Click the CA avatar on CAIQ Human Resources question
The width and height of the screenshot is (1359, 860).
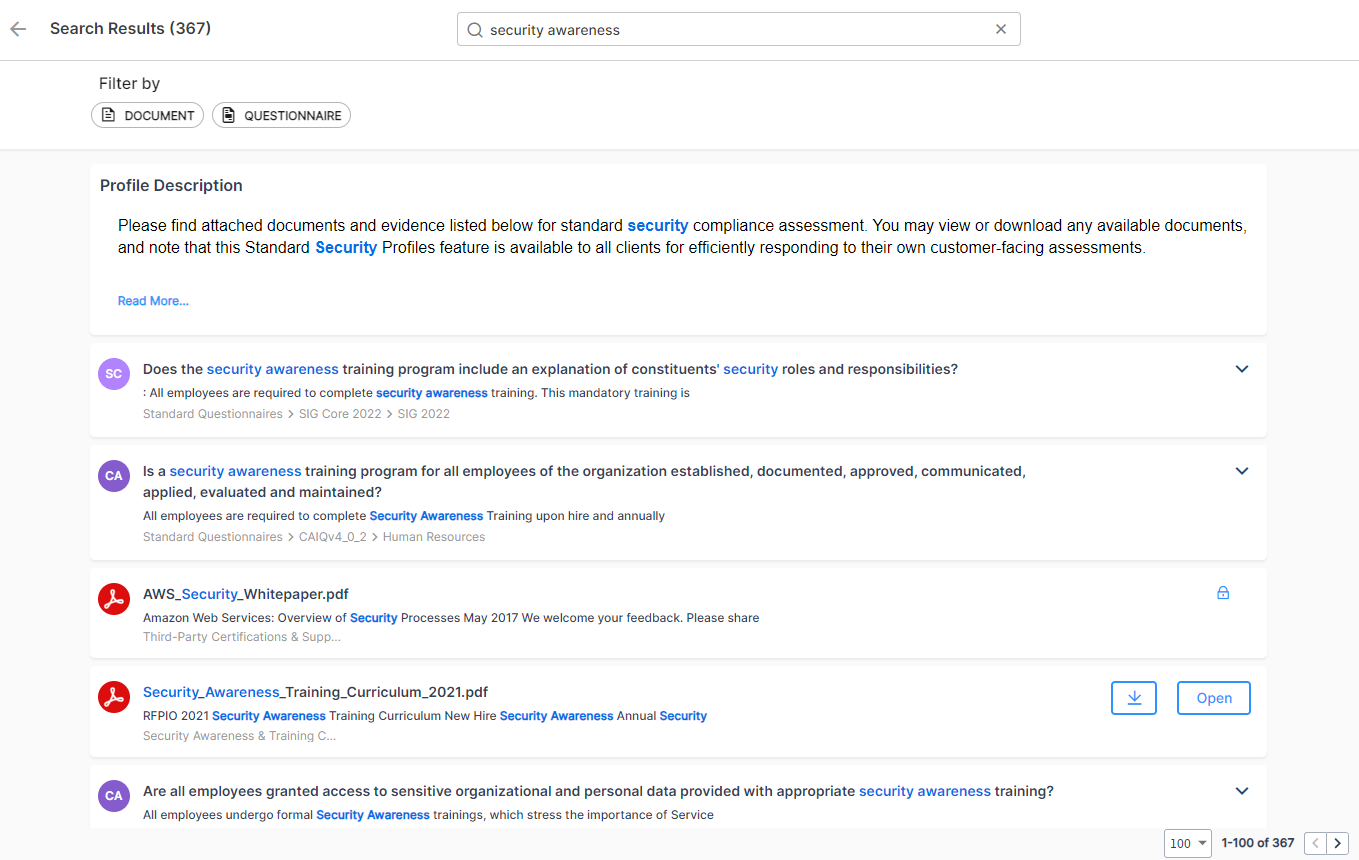[114, 476]
